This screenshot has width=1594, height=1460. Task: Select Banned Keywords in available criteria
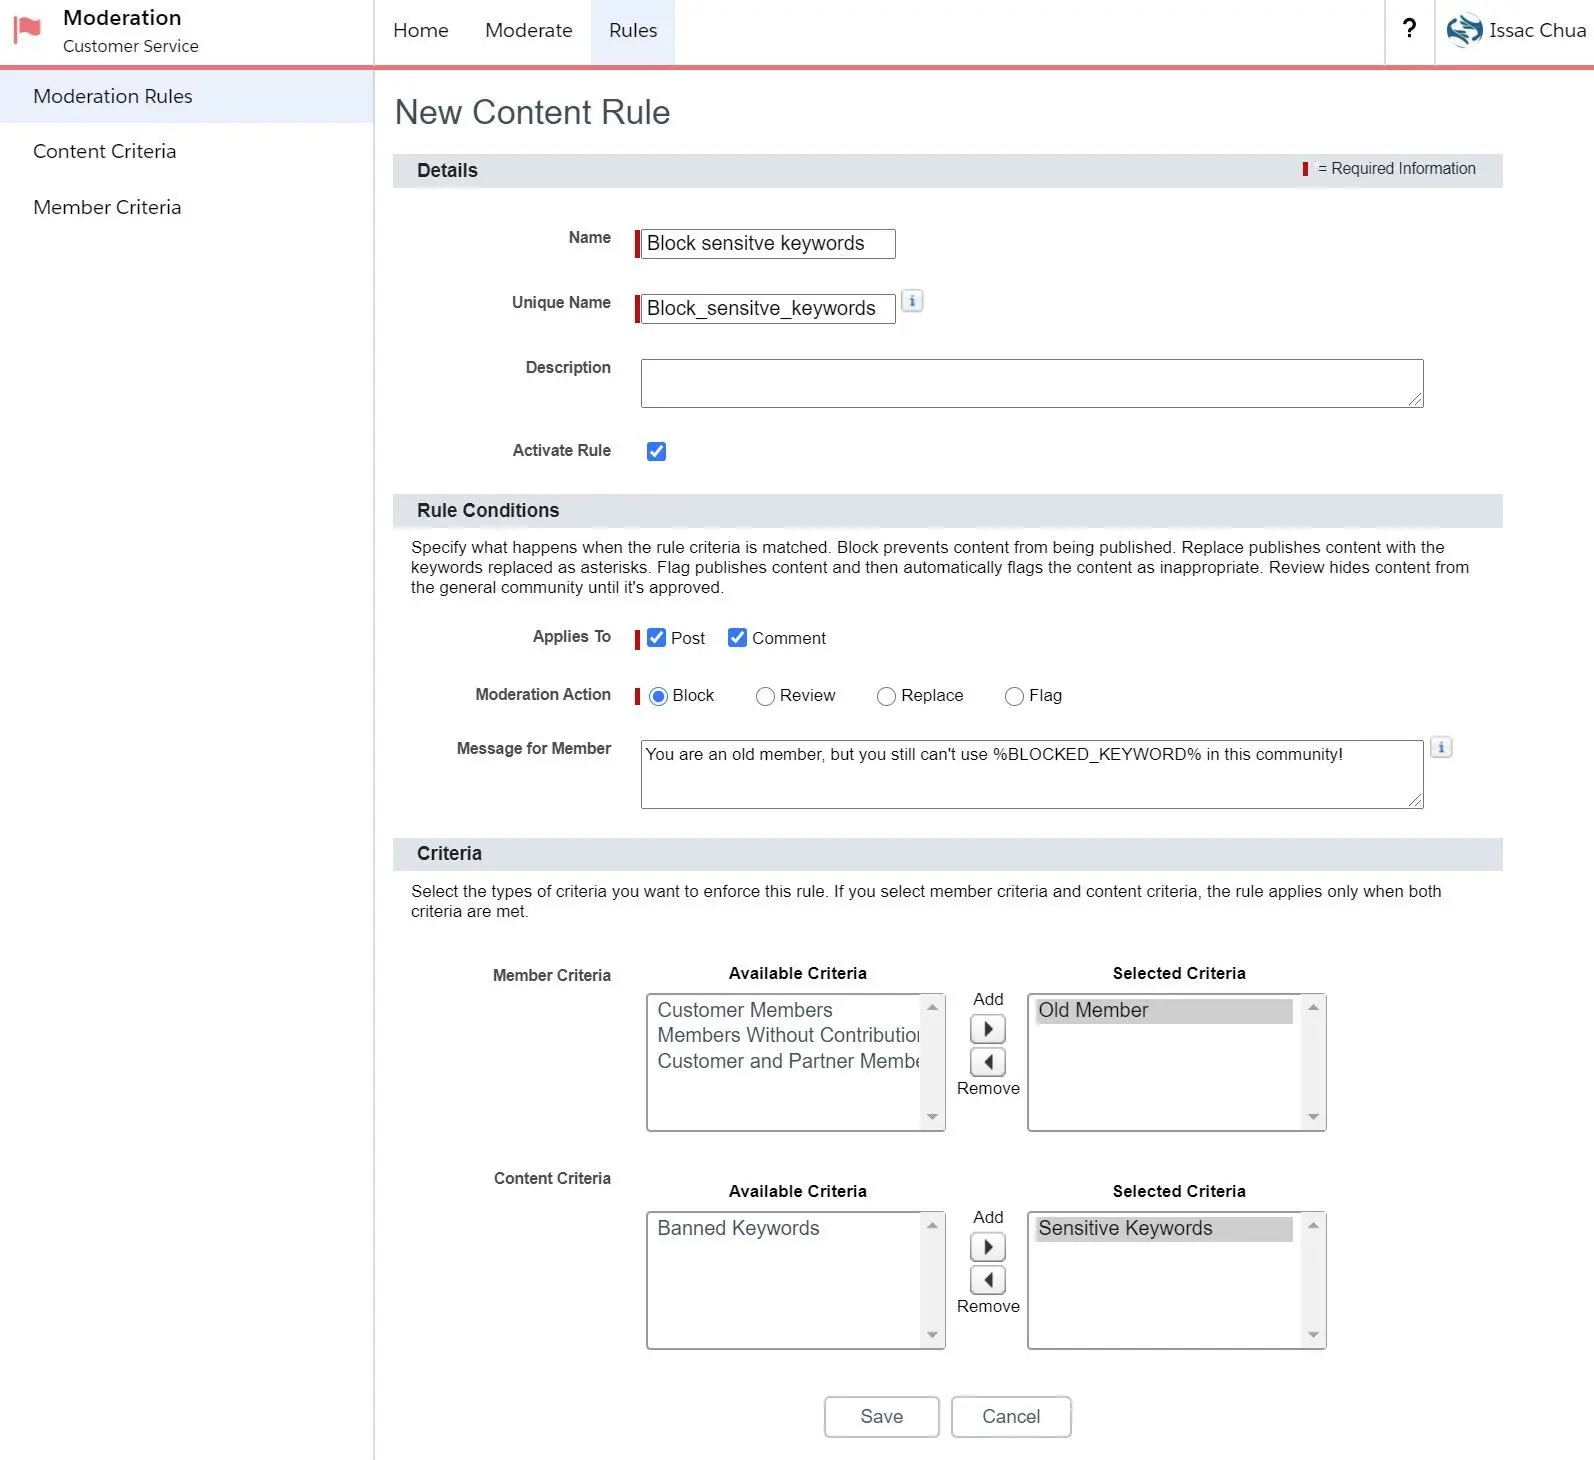738,1228
